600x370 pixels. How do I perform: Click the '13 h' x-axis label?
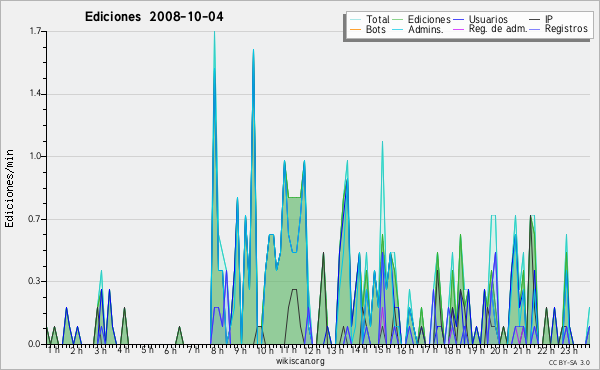tap(335, 350)
